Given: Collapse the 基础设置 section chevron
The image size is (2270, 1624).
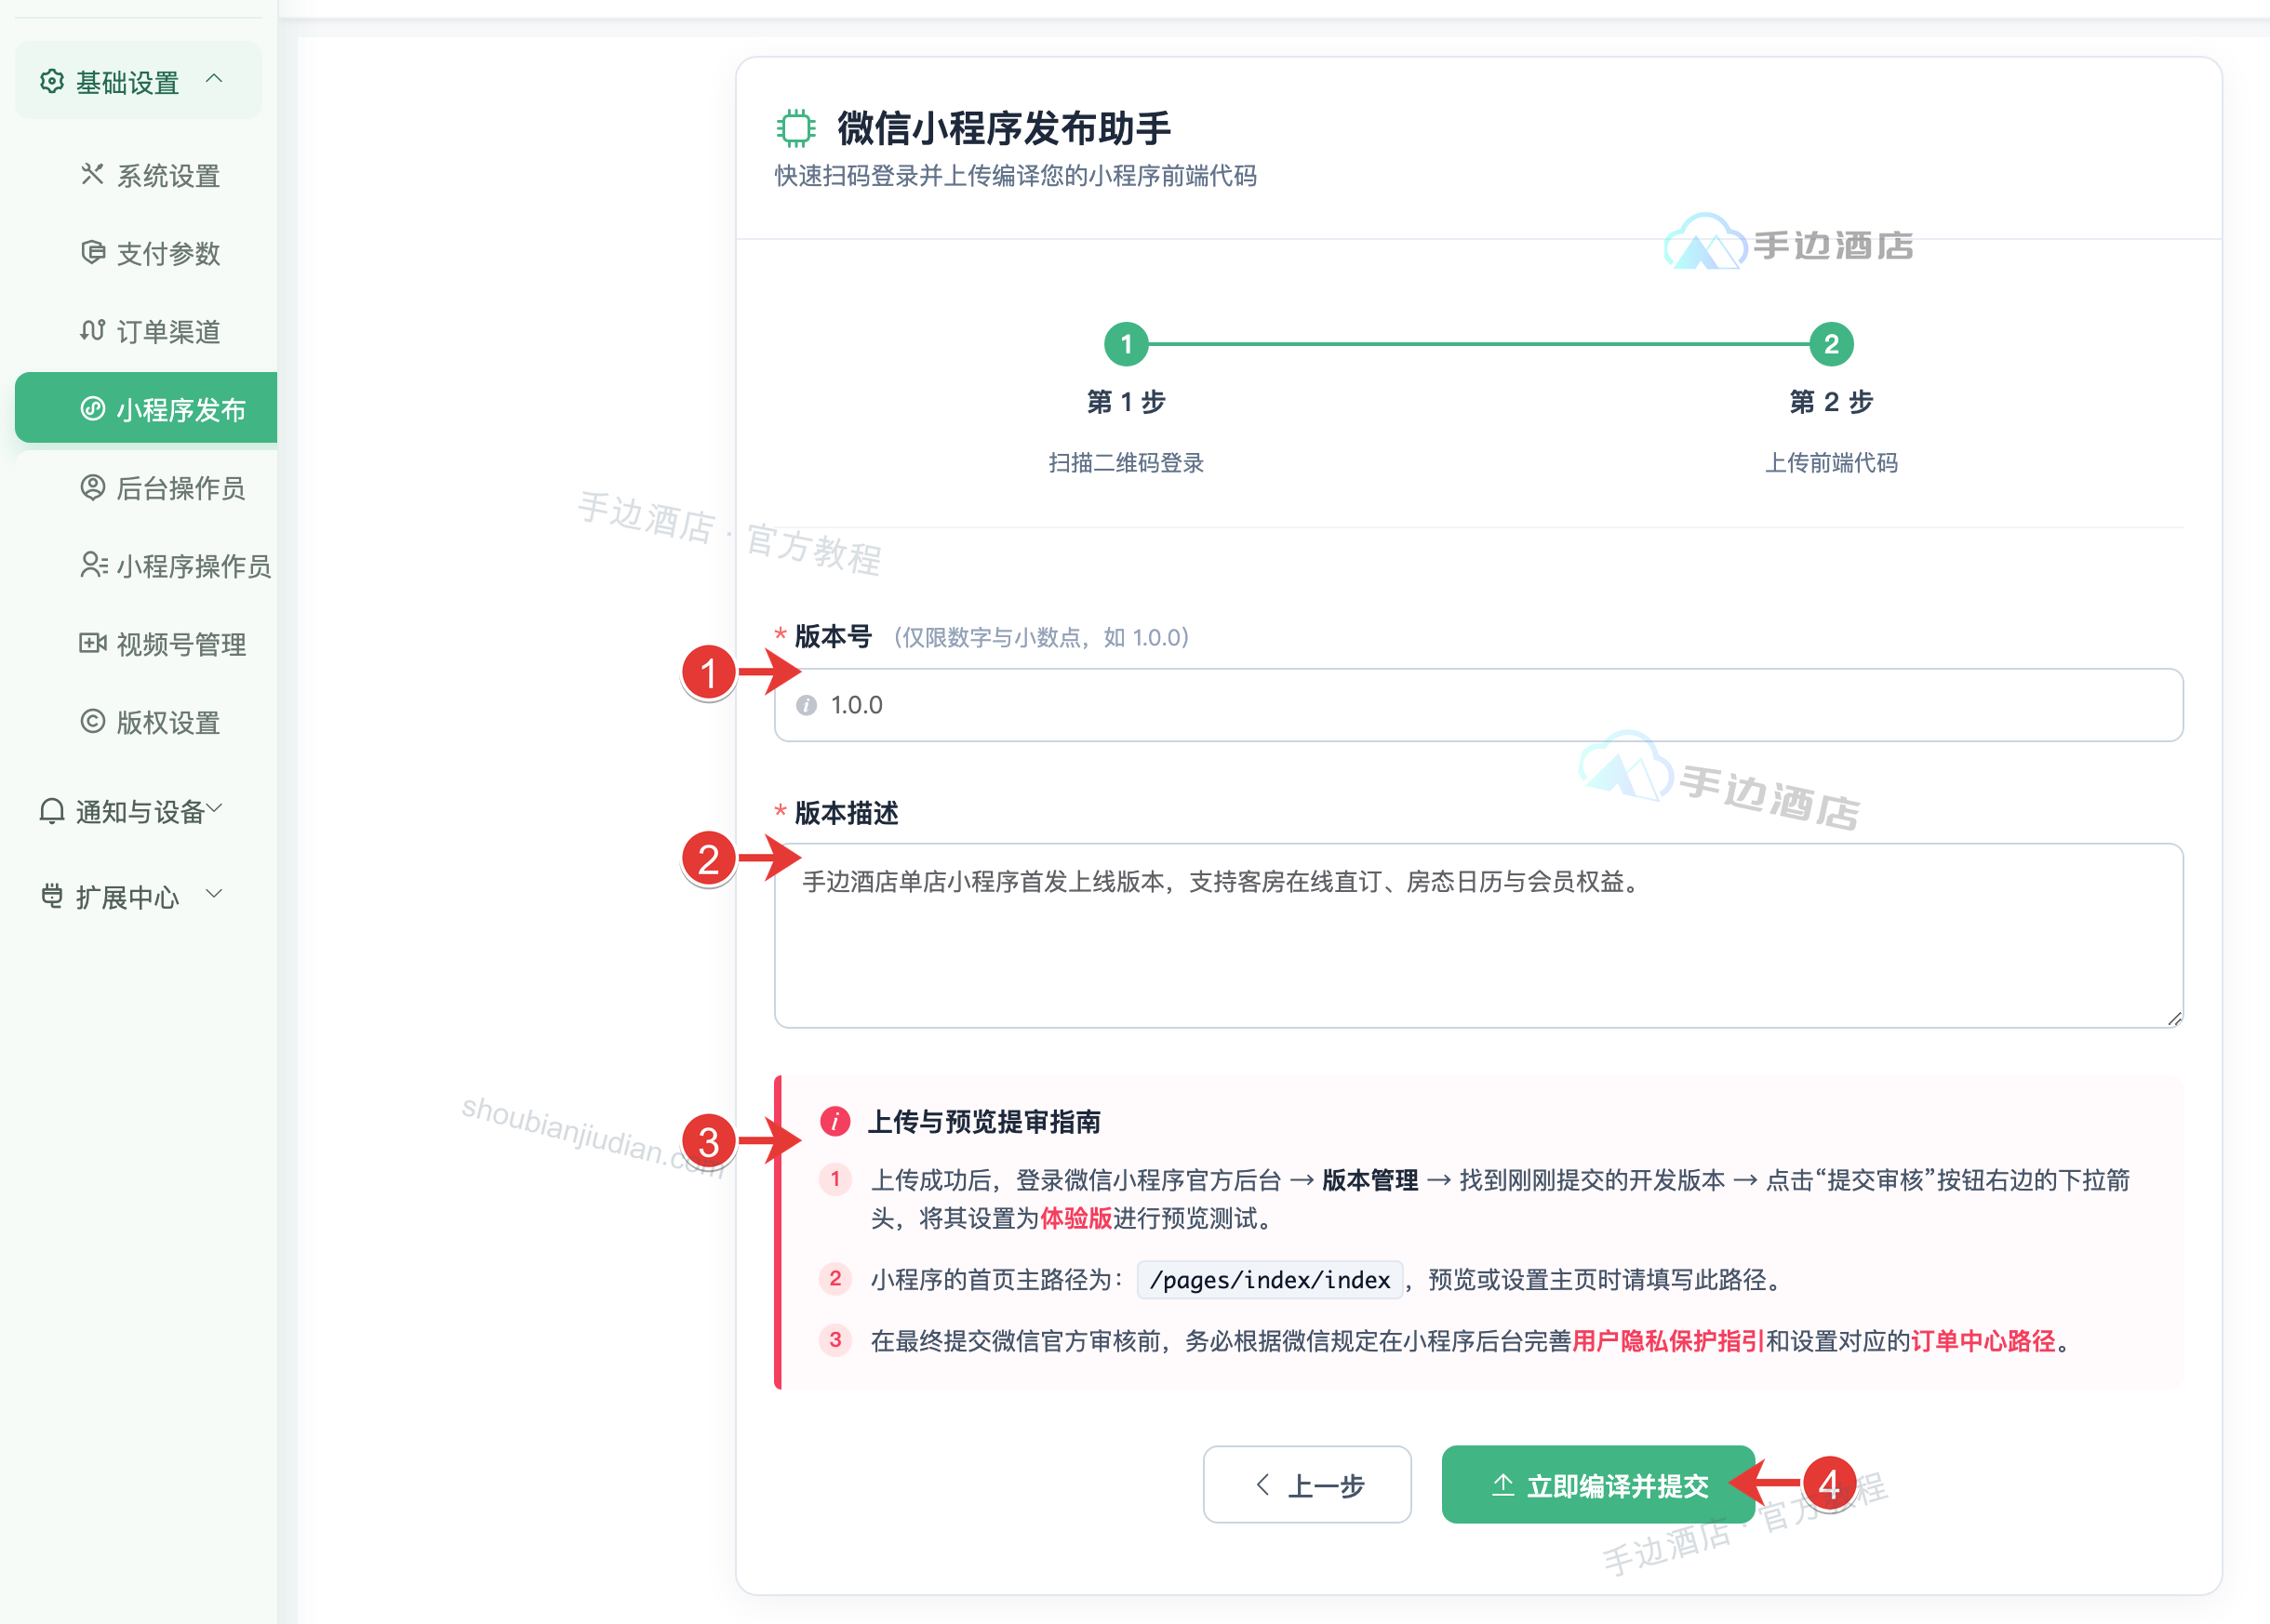Looking at the screenshot, I should (214, 79).
